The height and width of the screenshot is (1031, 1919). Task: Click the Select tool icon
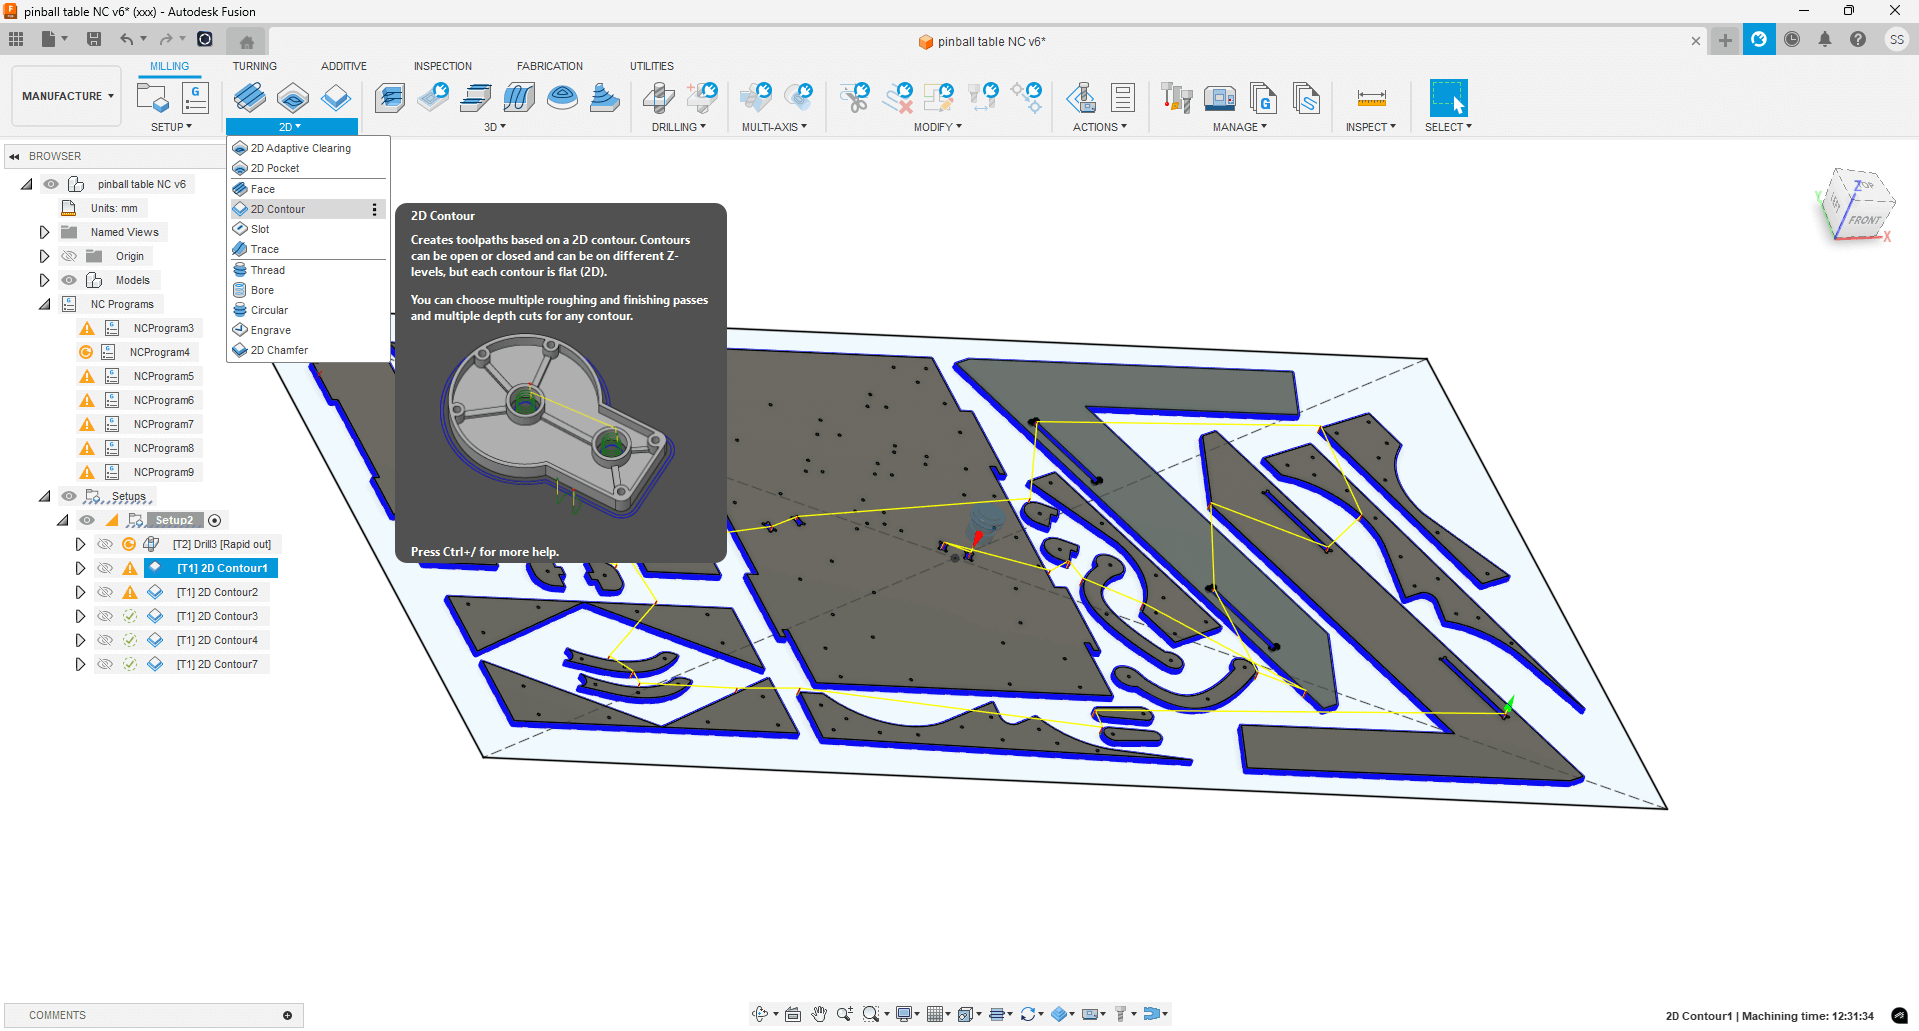(x=1448, y=98)
